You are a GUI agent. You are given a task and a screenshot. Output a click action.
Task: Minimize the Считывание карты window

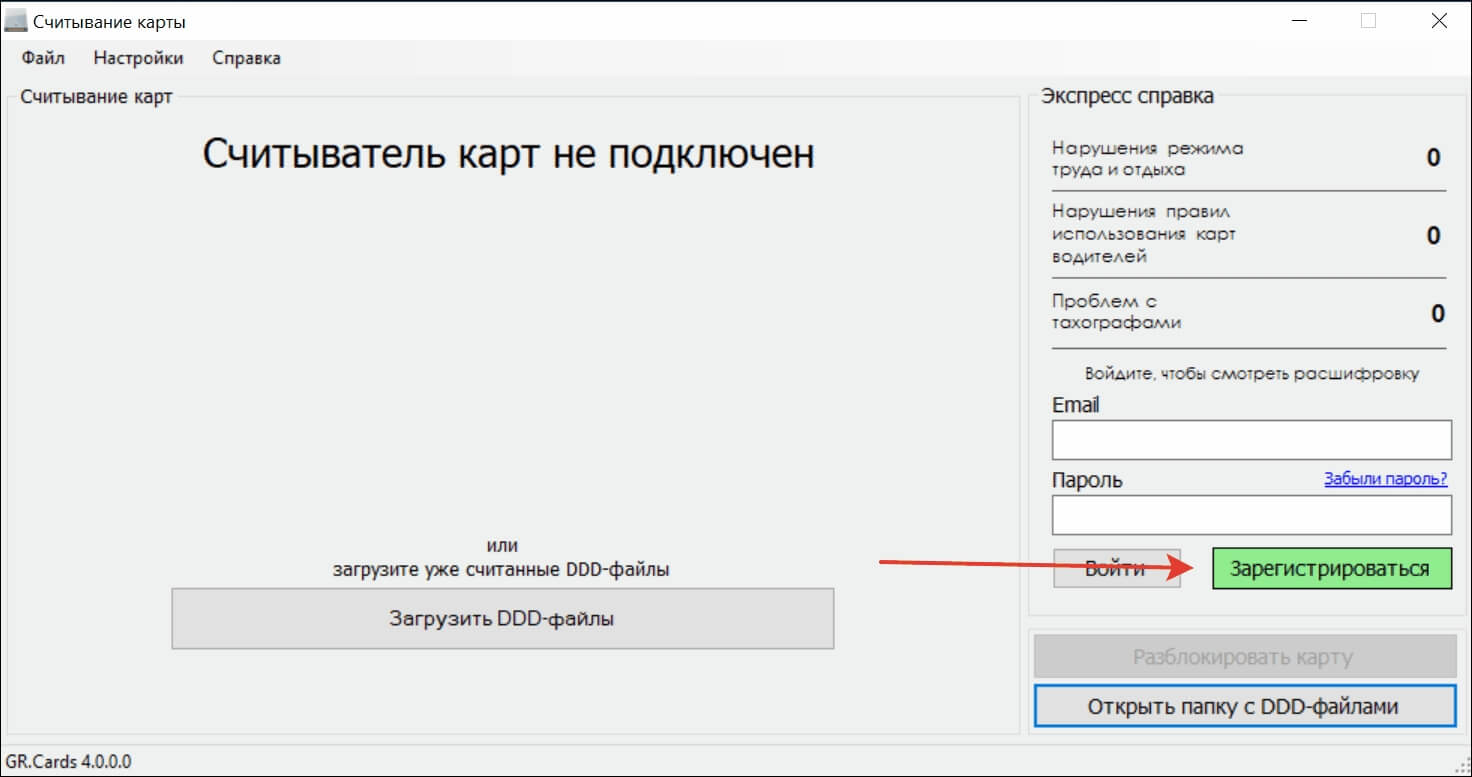point(1297,20)
